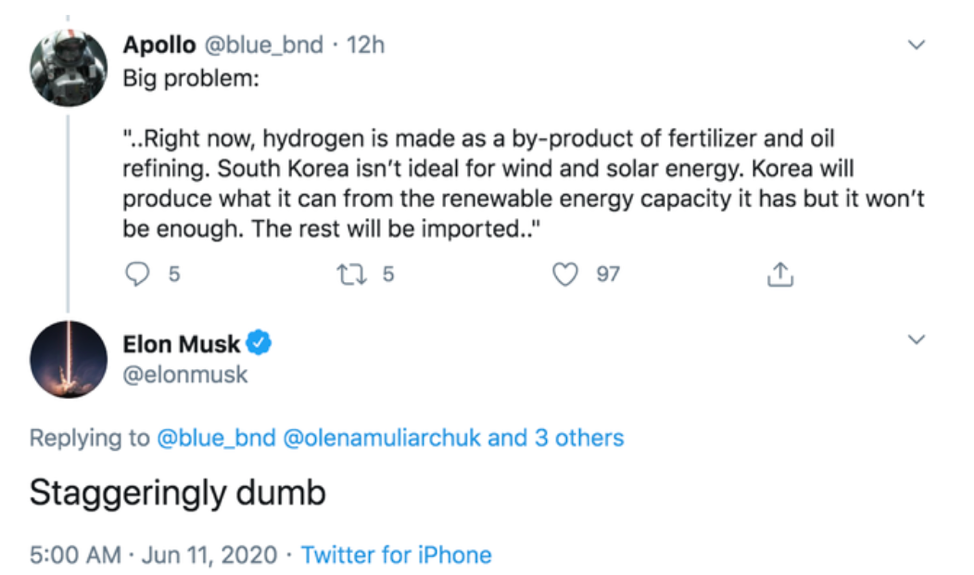Image resolution: width=974 pixels, height=575 pixels.
Task: Click the reply icon on Apollo's tweet
Action: click(137, 274)
